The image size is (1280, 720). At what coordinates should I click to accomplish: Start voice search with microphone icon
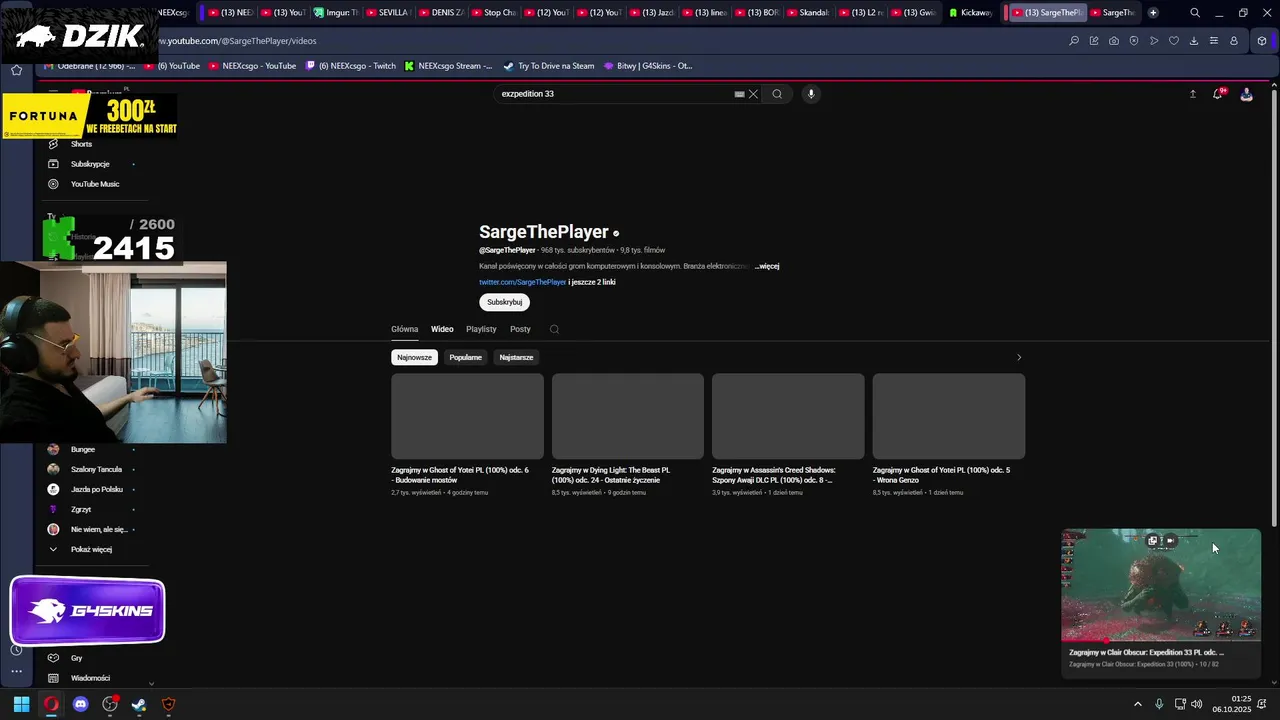811,94
